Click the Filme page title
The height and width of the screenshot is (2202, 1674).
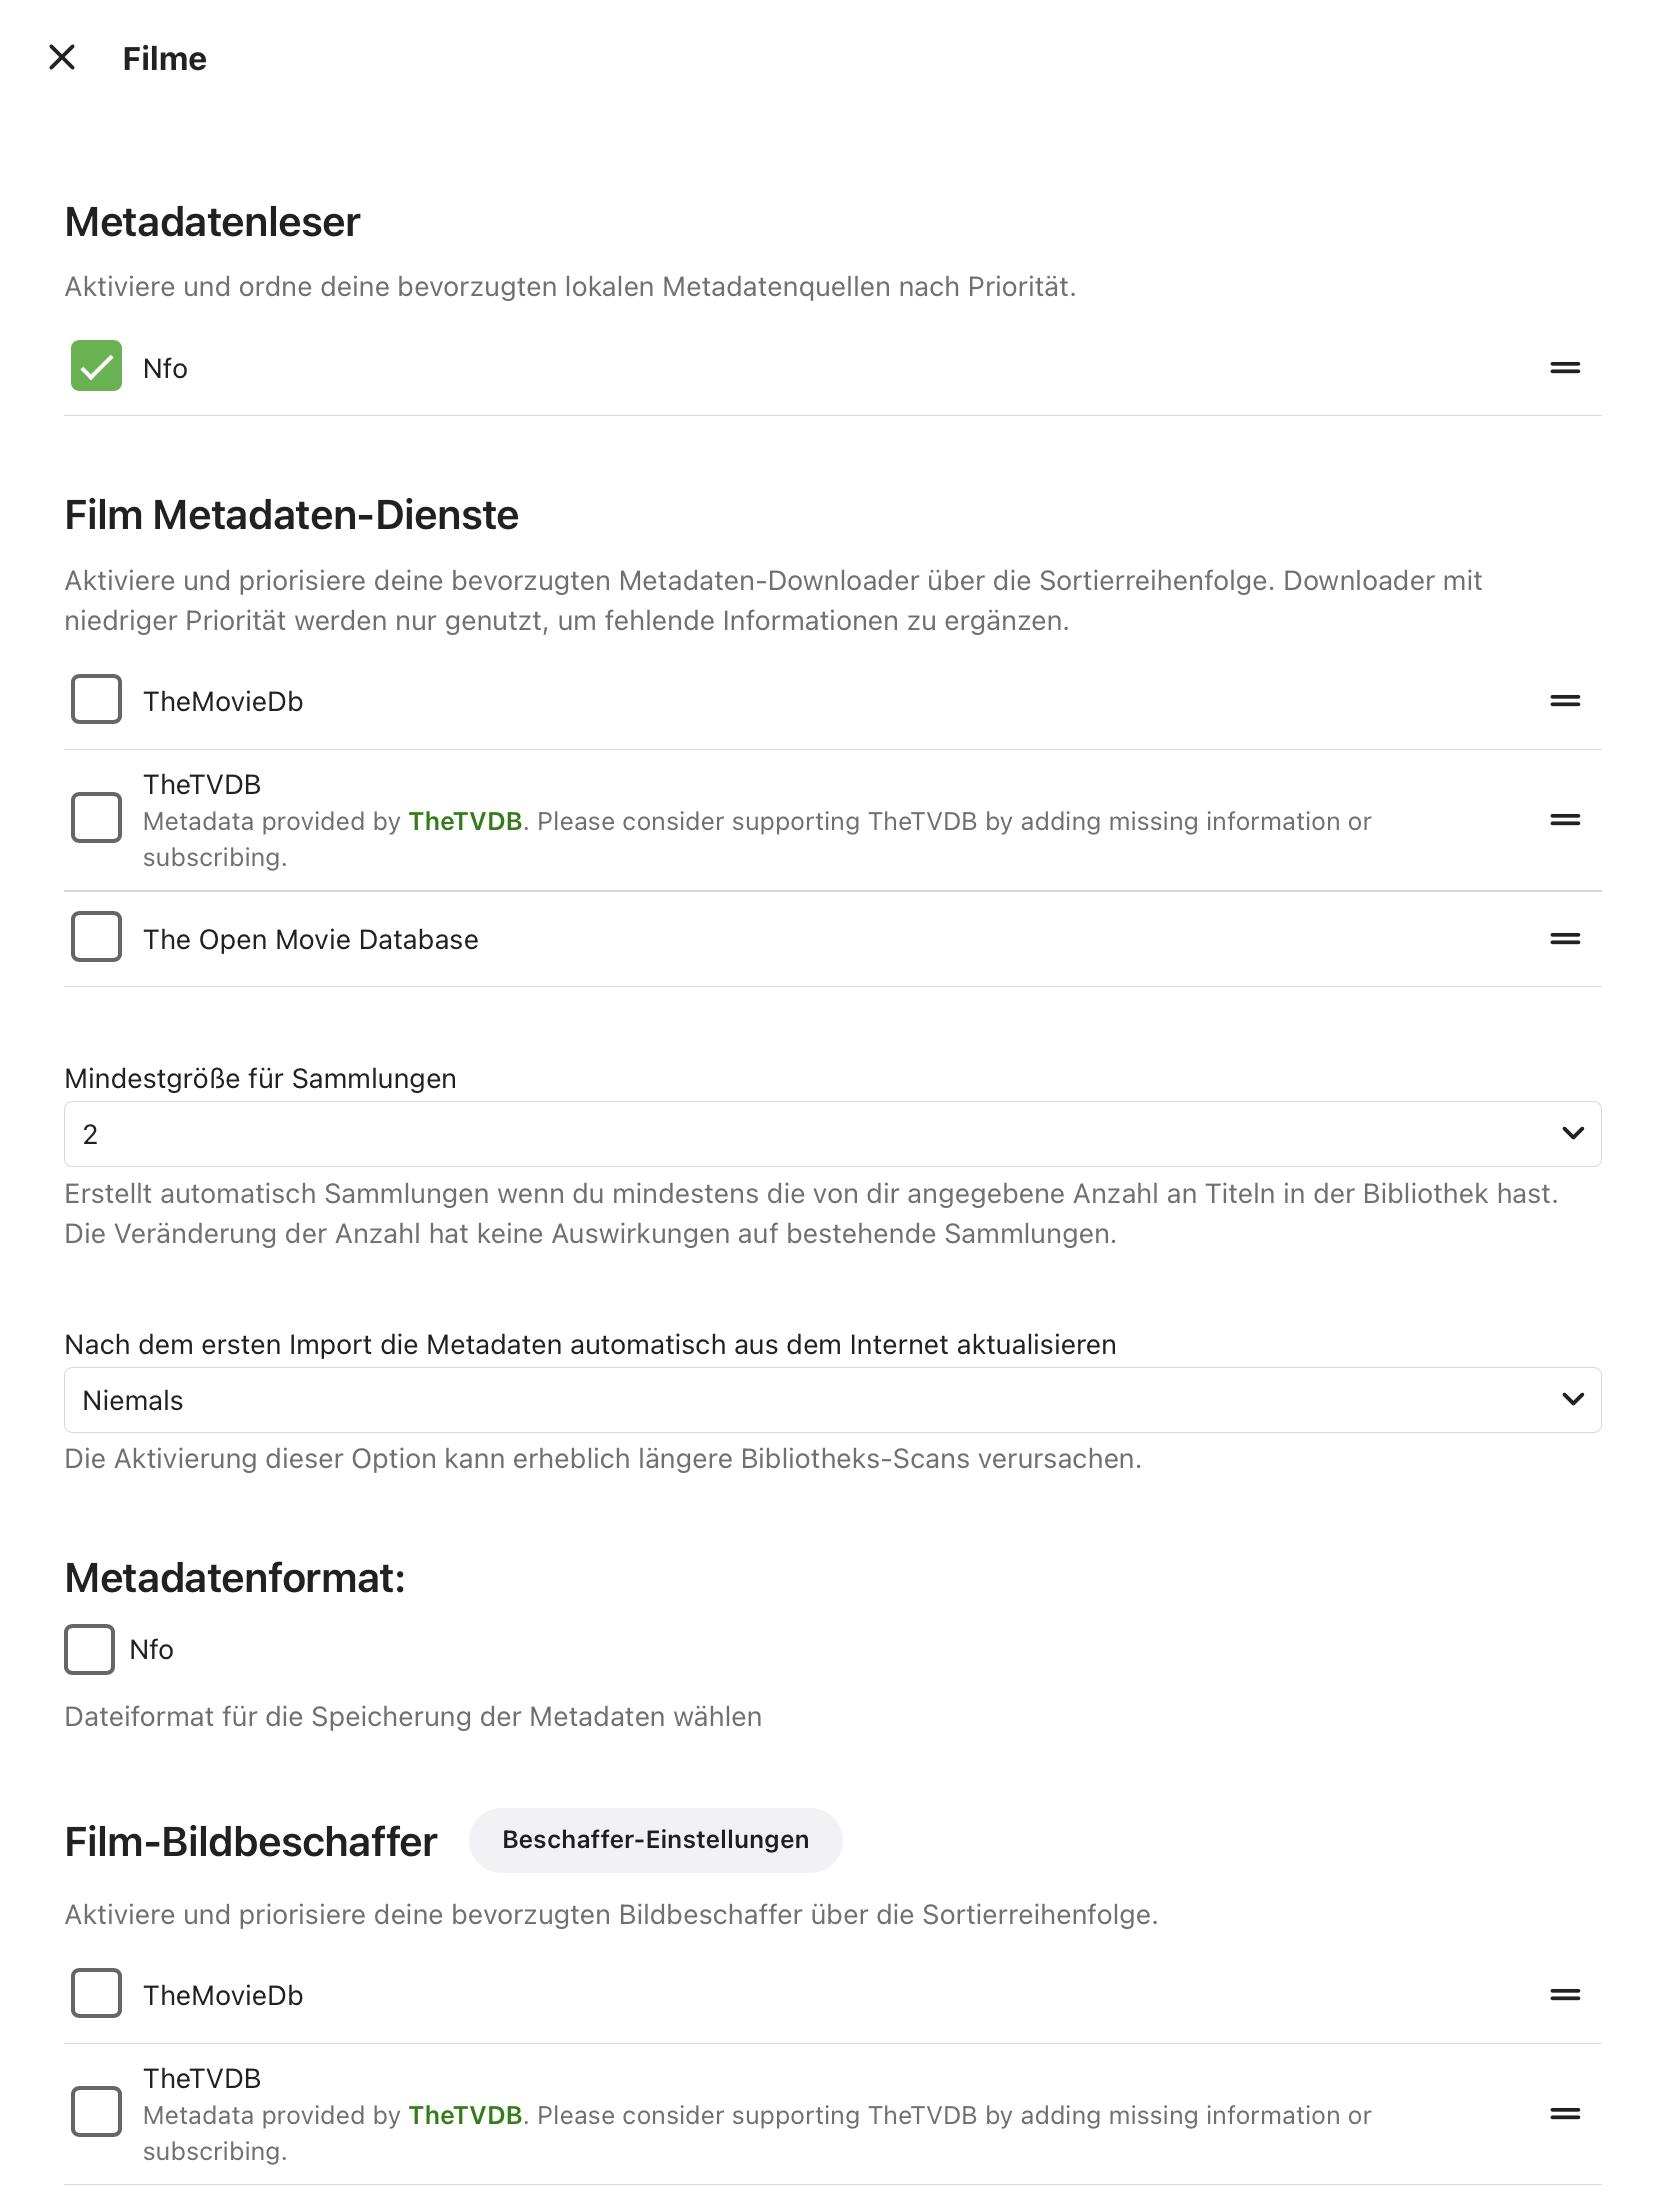[x=164, y=59]
